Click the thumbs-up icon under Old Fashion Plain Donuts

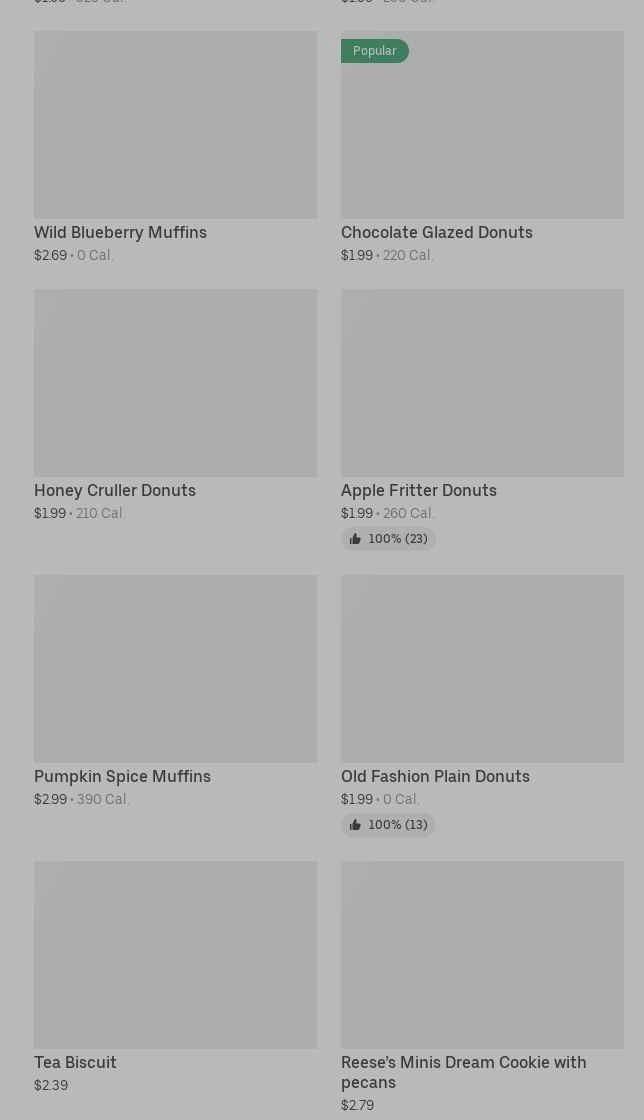coord(355,825)
